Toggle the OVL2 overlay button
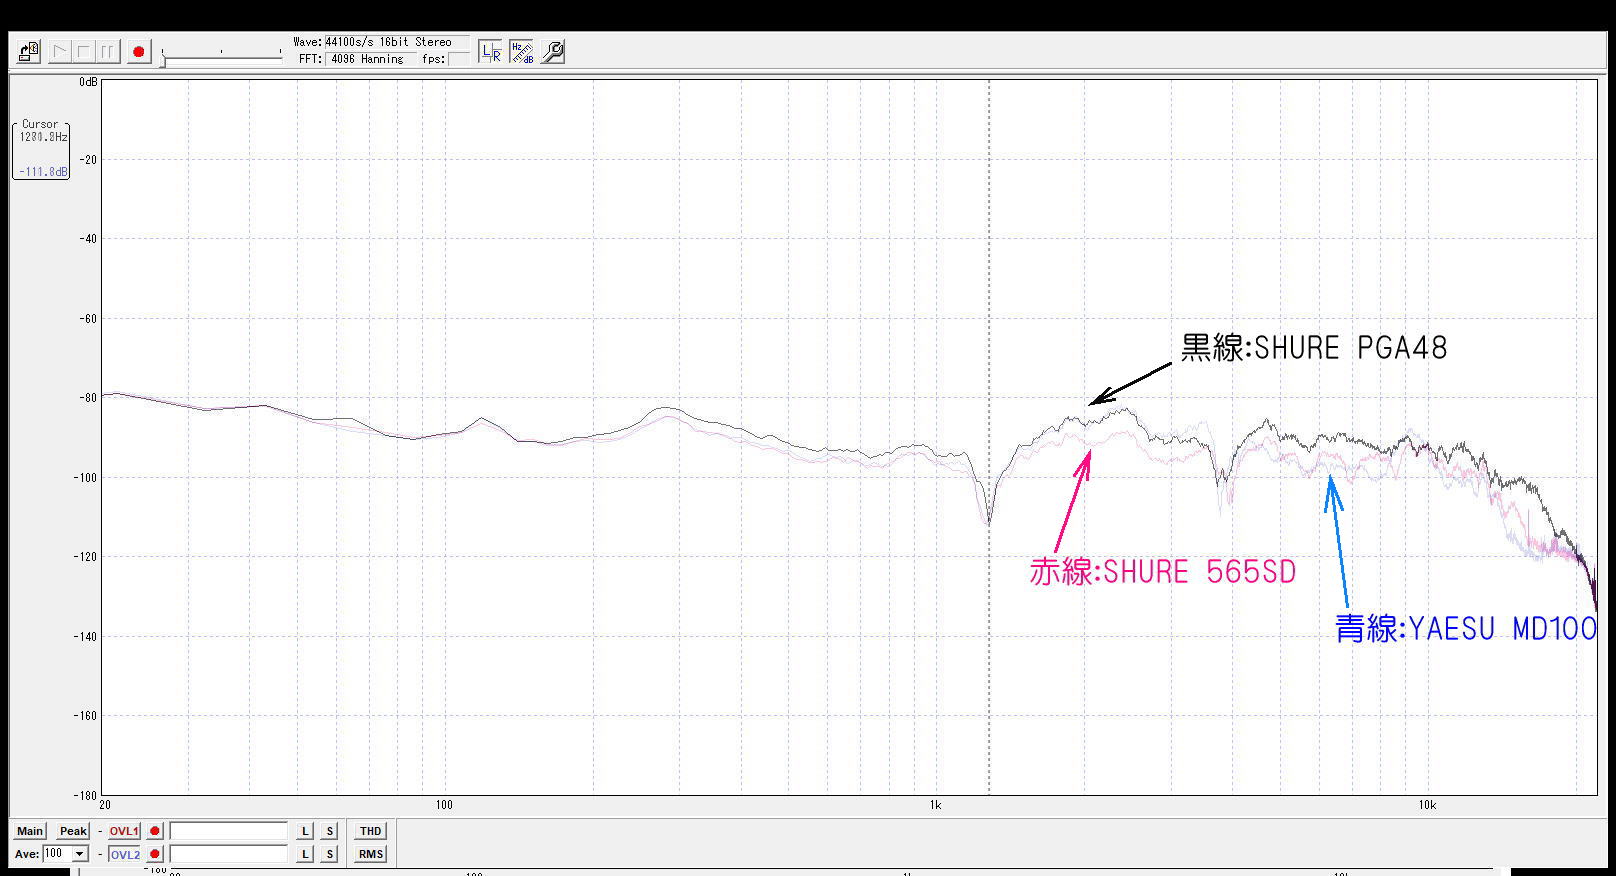 [124, 854]
